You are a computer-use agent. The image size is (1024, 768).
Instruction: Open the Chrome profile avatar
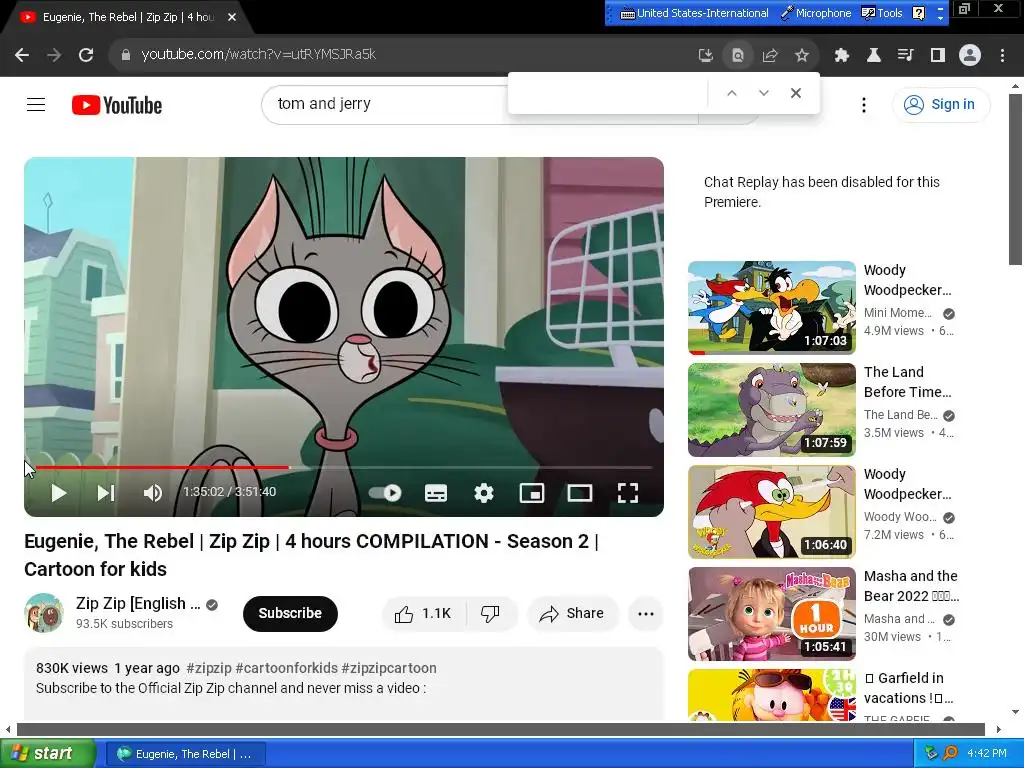(x=970, y=56)
